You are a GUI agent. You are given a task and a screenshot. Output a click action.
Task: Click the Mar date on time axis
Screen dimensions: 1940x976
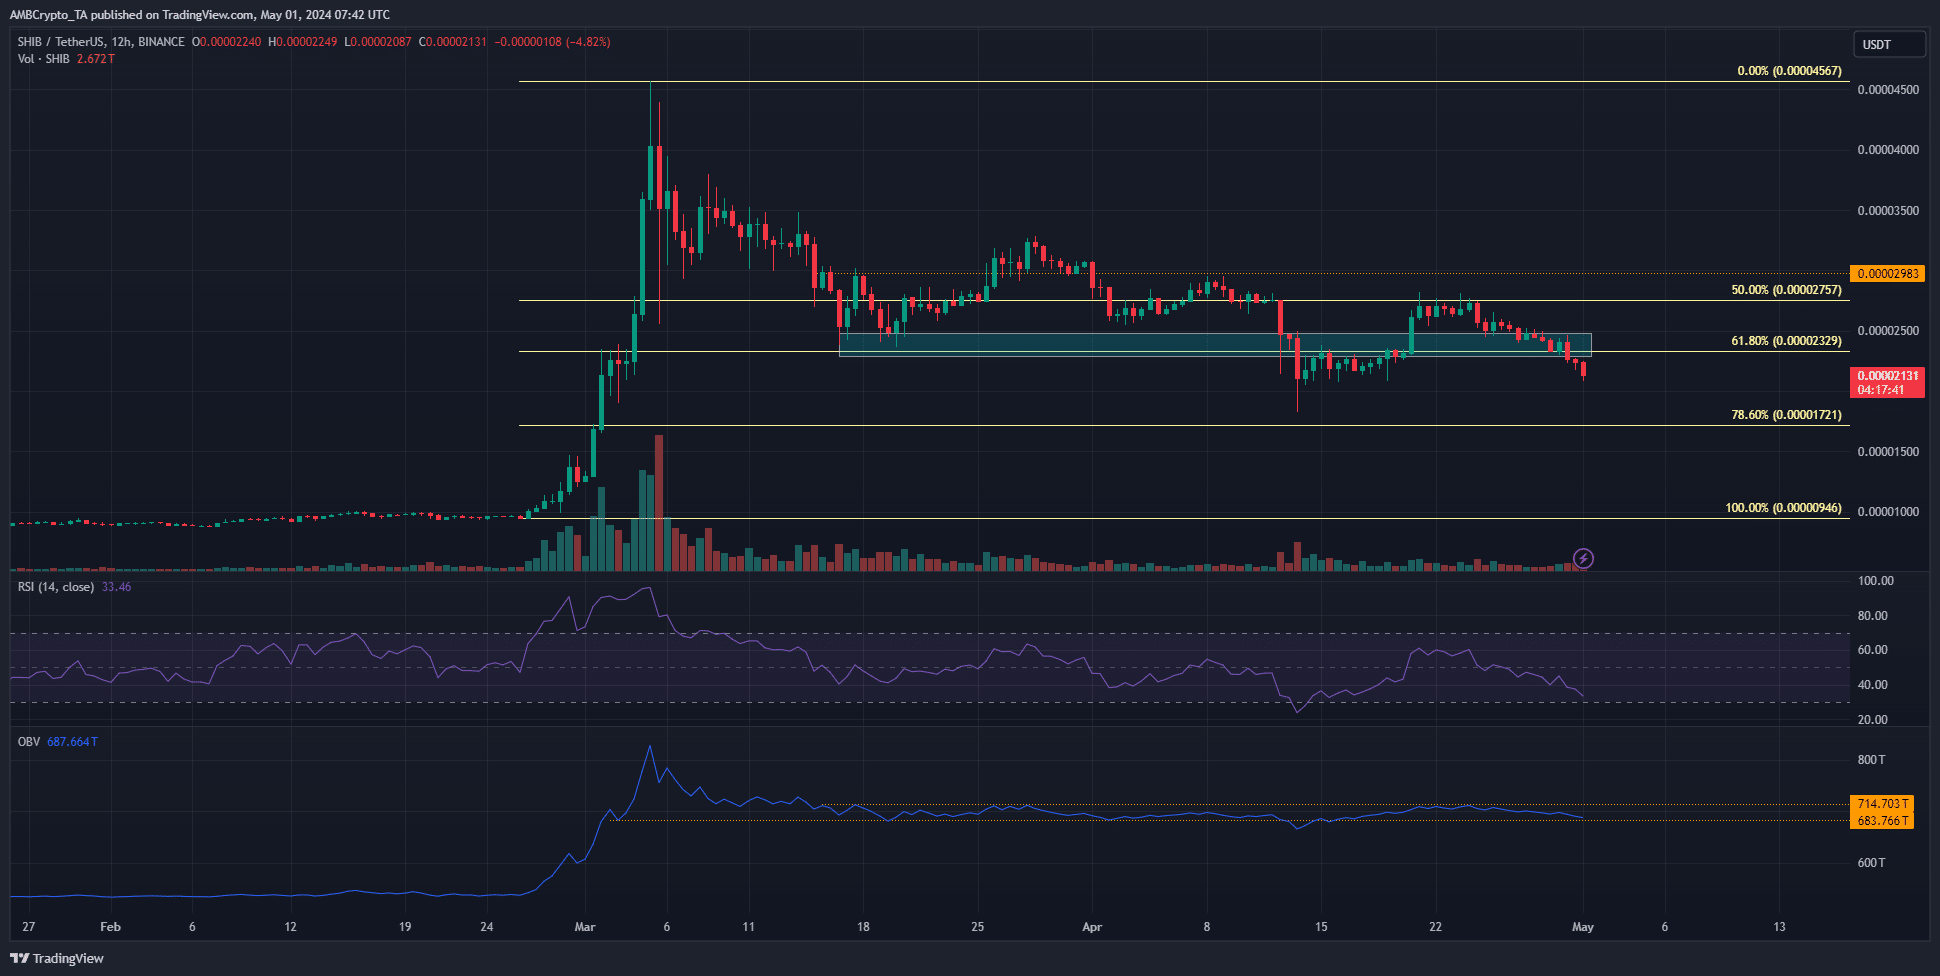click(x=585, y=927)
